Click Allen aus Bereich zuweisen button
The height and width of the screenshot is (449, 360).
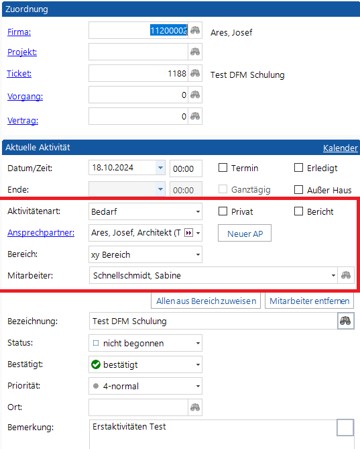[206, 301]
